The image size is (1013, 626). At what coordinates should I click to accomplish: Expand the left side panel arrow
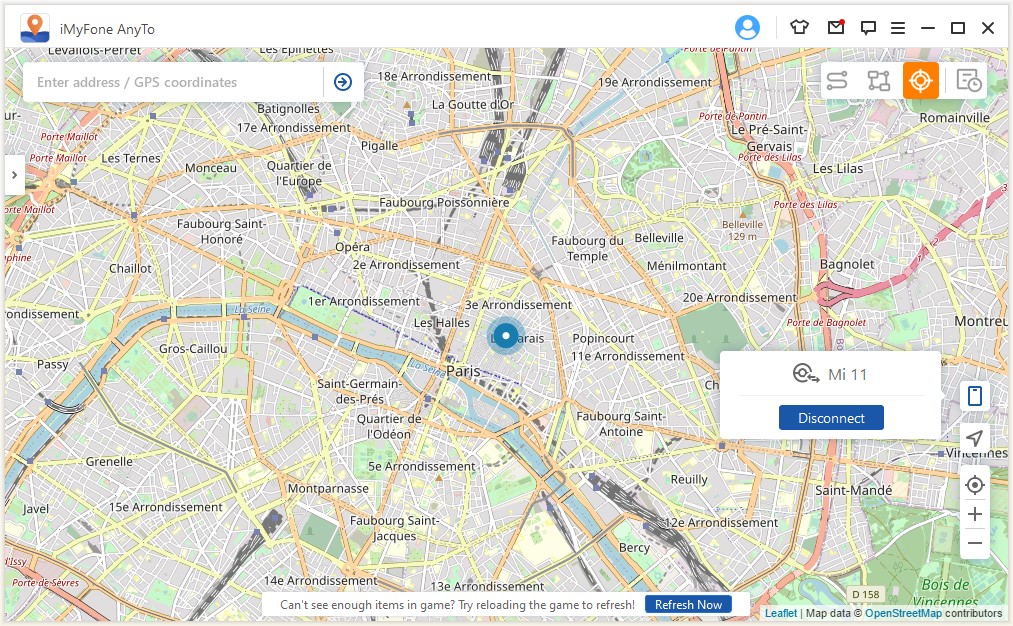tap(14, 175)
